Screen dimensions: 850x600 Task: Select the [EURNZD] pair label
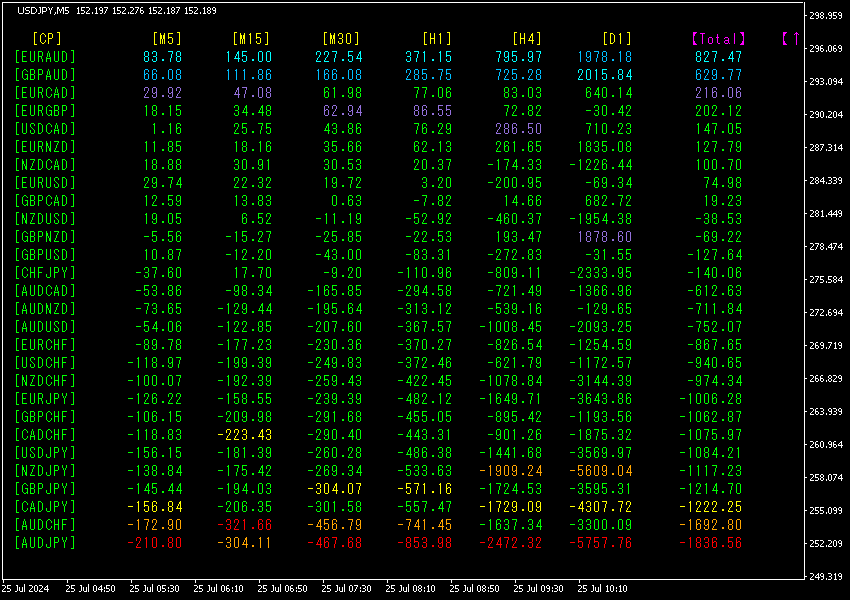click(x=45, y=147)
